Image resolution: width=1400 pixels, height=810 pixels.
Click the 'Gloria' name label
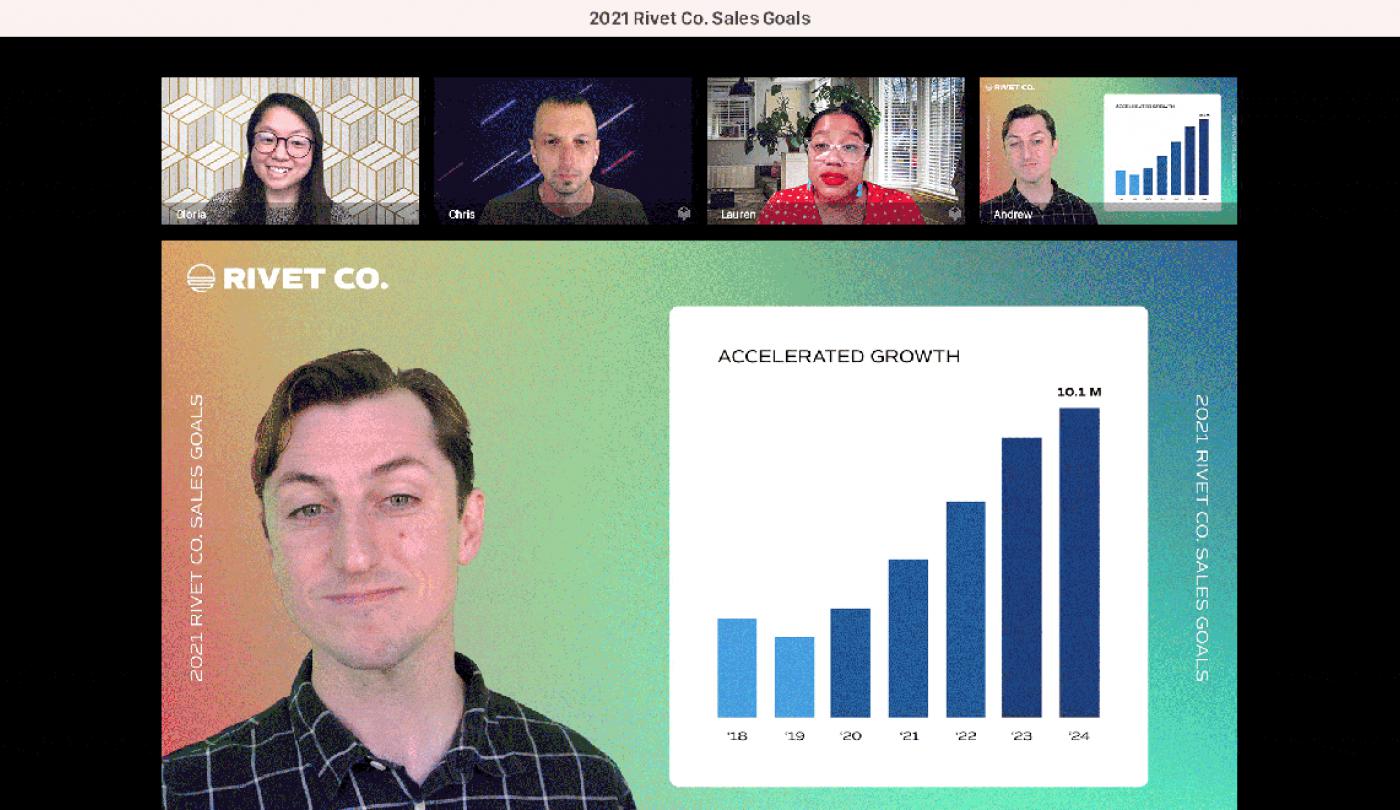pyautogui.click(x=191, y=214)
